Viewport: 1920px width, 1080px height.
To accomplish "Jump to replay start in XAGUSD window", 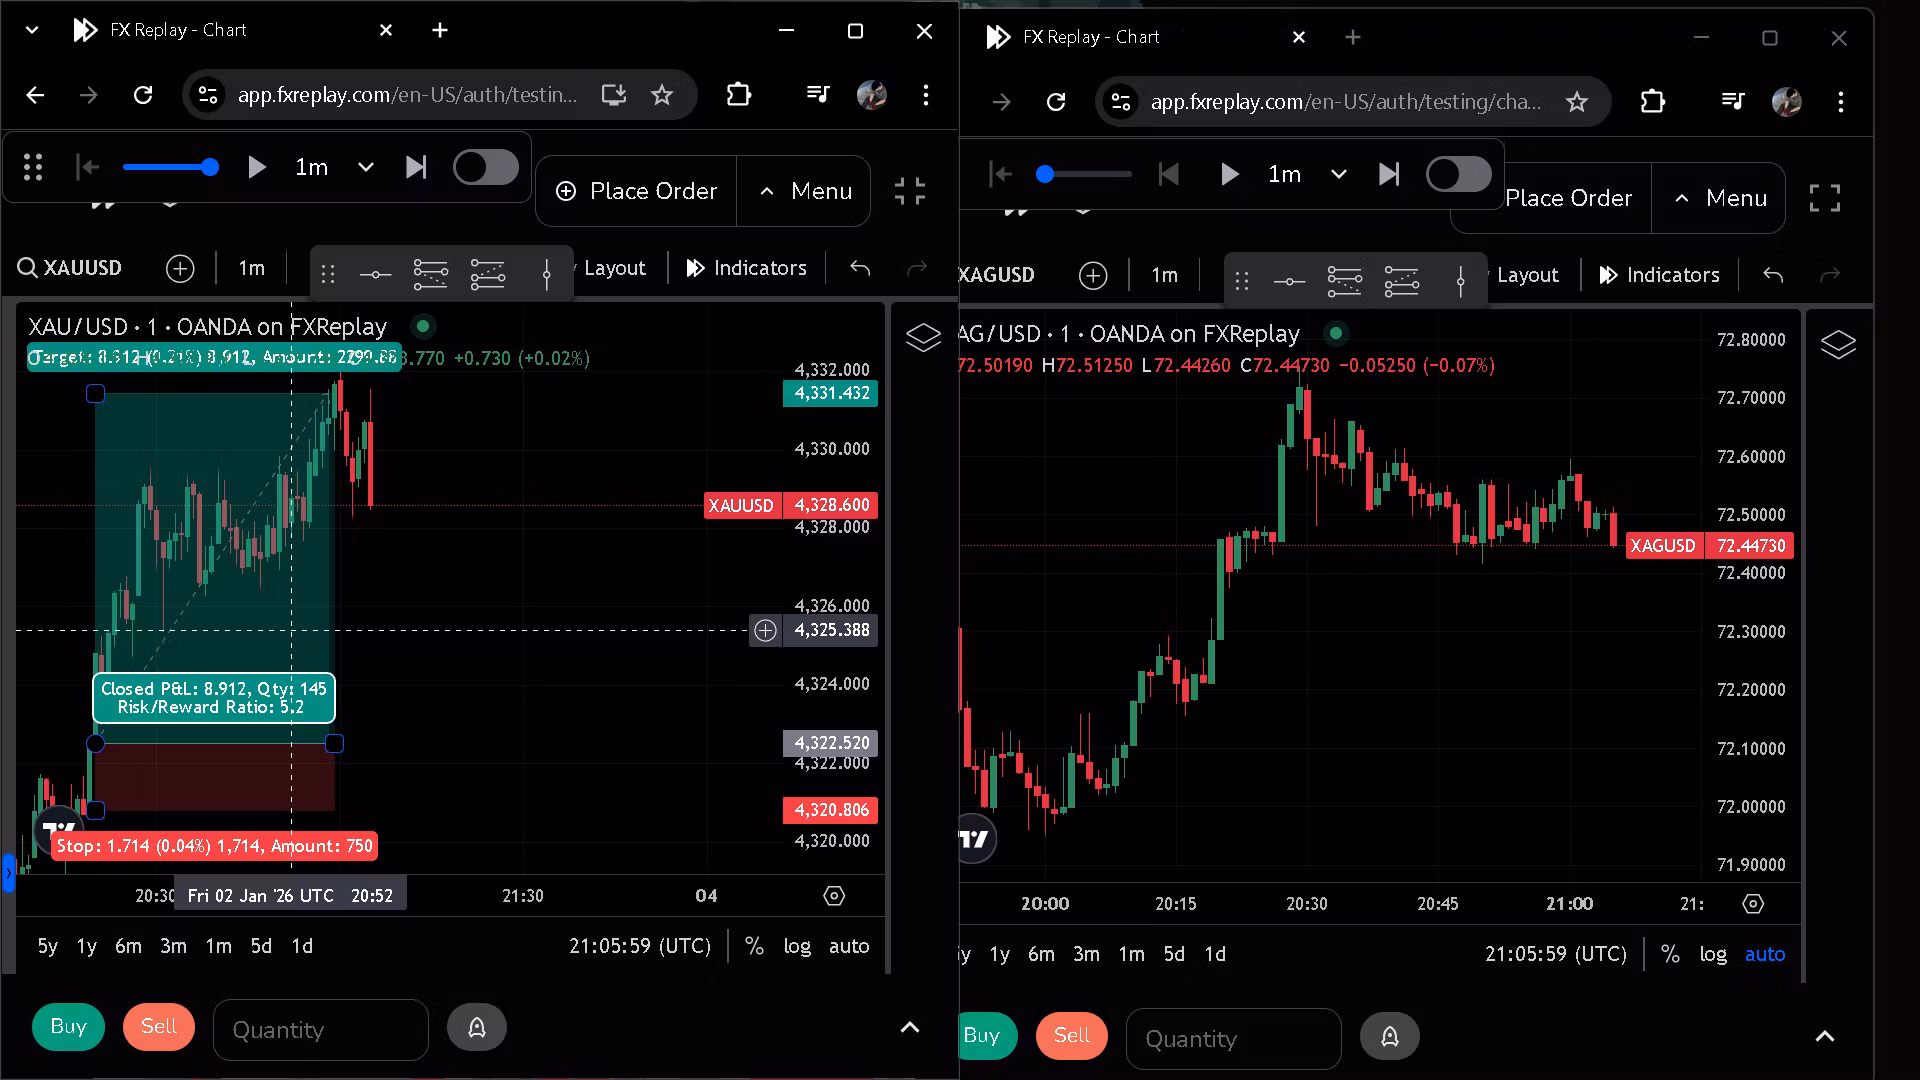I will pos(1000,175).
